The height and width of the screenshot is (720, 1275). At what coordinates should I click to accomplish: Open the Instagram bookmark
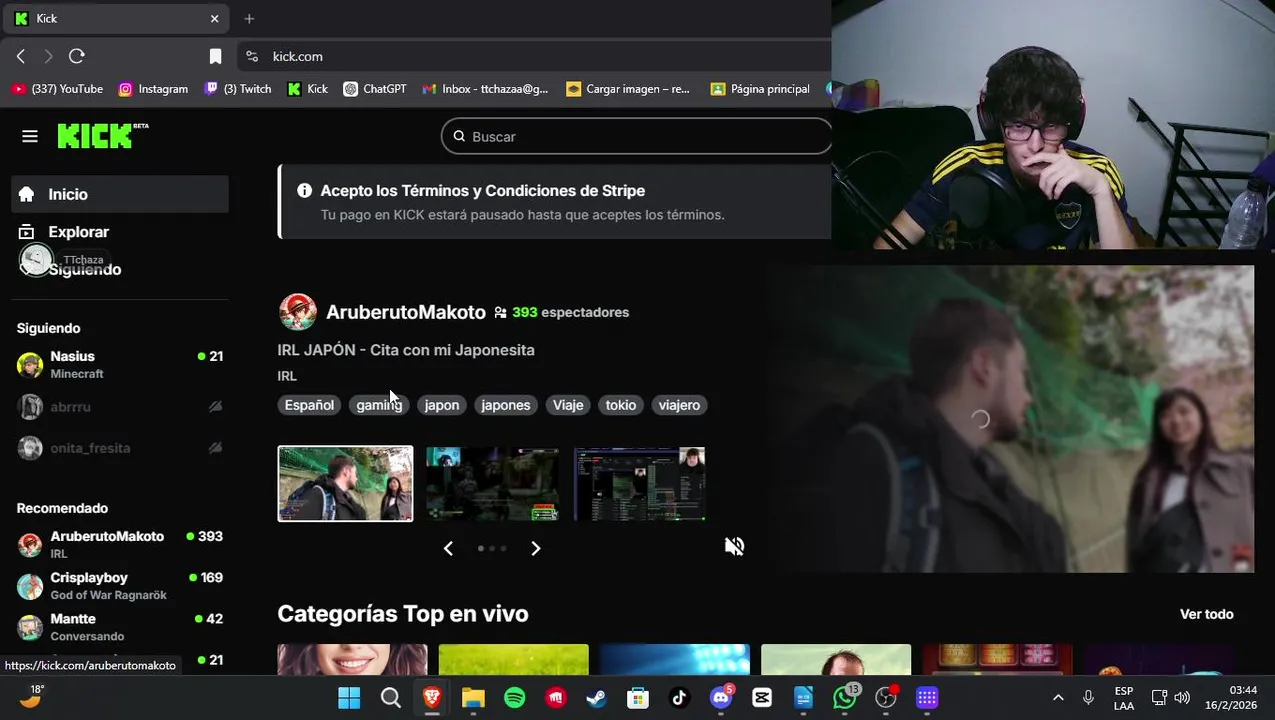point(153,89)
